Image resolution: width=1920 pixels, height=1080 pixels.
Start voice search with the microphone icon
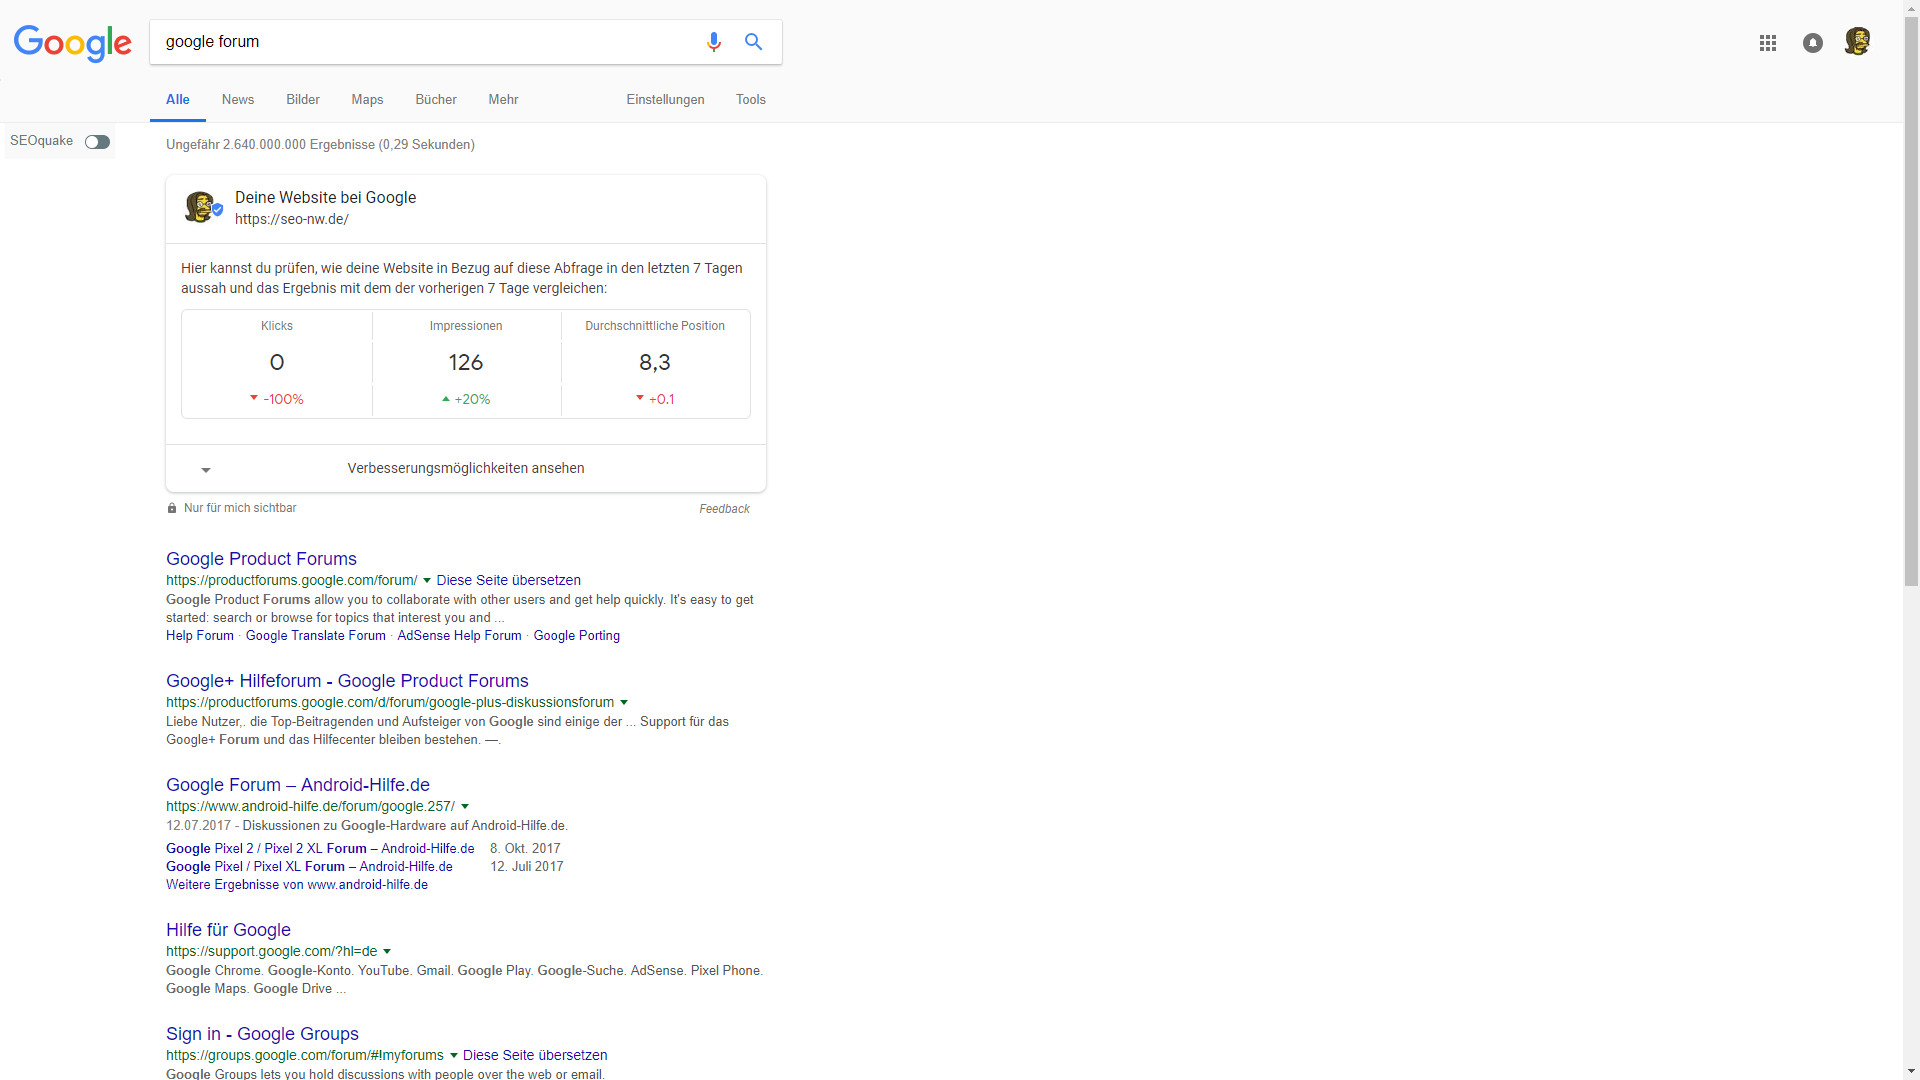(x=713, y=42)
